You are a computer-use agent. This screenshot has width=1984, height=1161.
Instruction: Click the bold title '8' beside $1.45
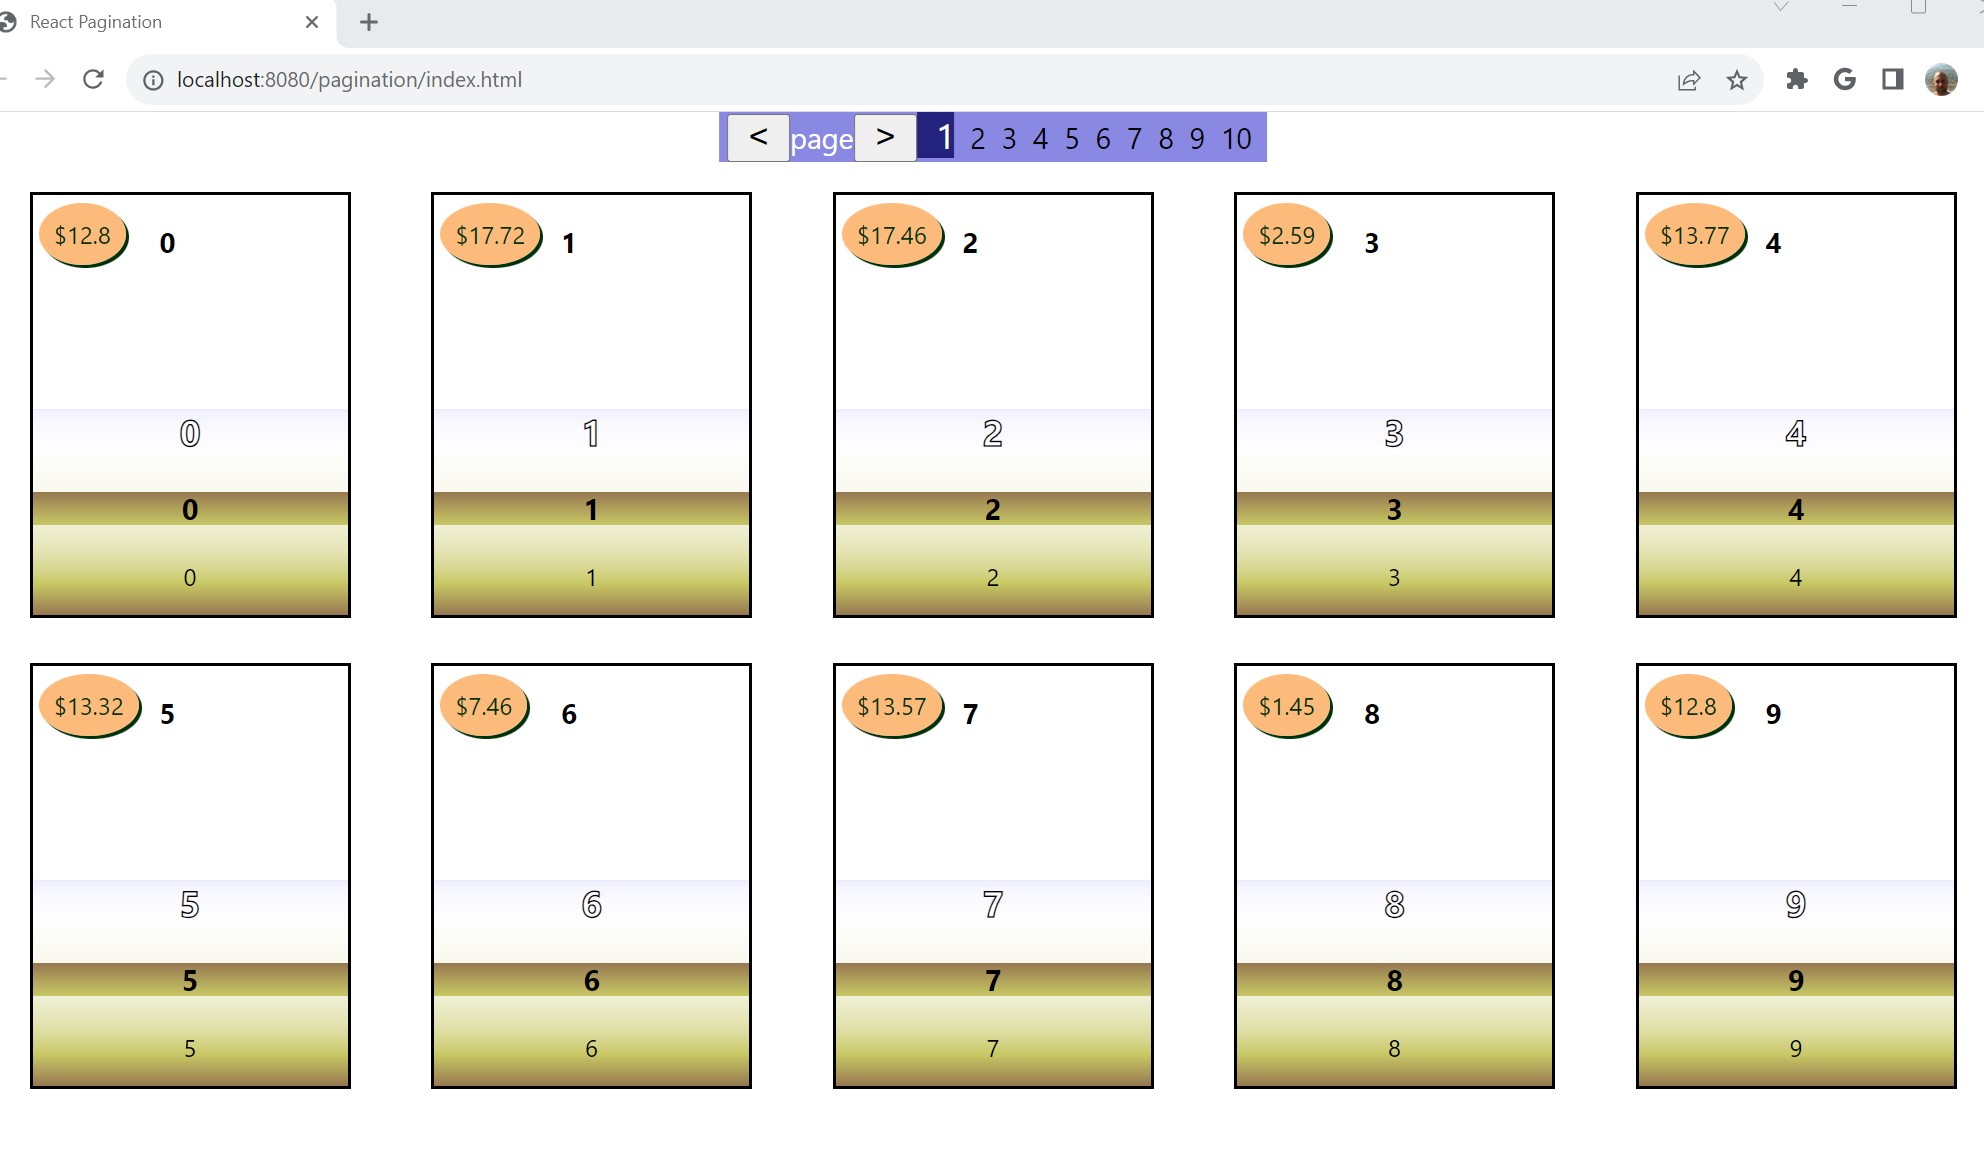coord(1372,714)
